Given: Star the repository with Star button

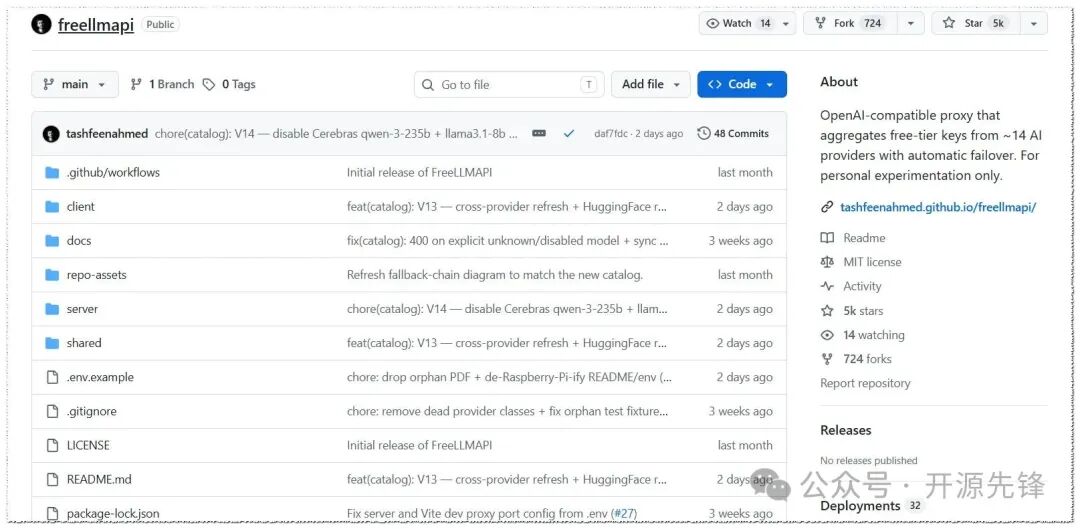Looking at the screenshot, I should tap(974, 23).
